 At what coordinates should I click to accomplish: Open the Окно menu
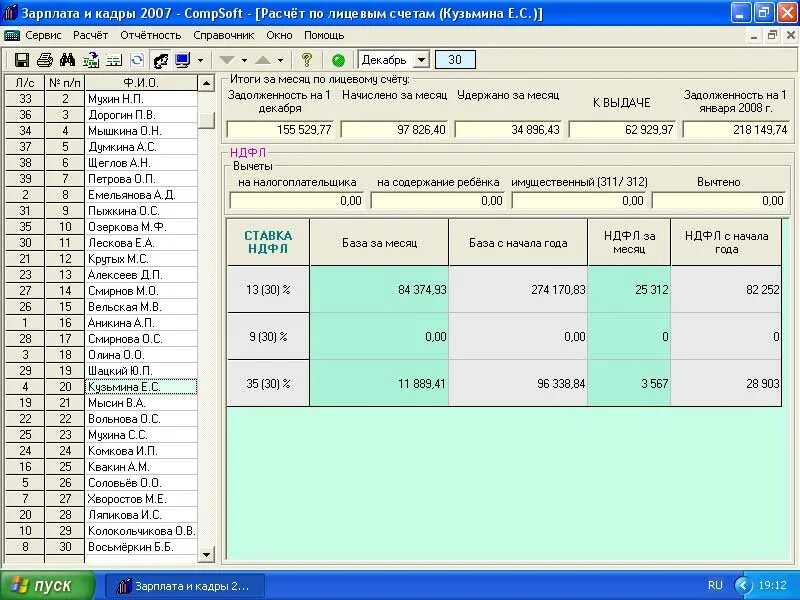pyautogui.click(x=279, y=35)
